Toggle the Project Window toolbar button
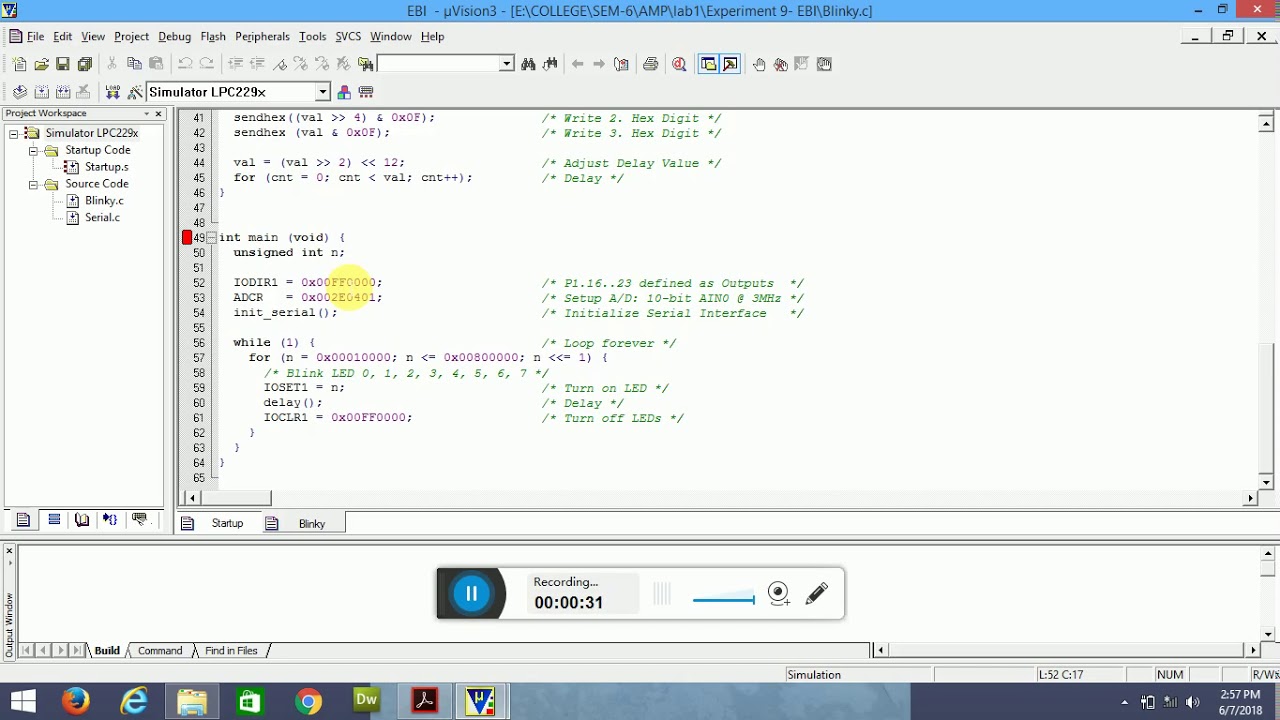This screenshot has width=1280, height=720. (709, 64)
